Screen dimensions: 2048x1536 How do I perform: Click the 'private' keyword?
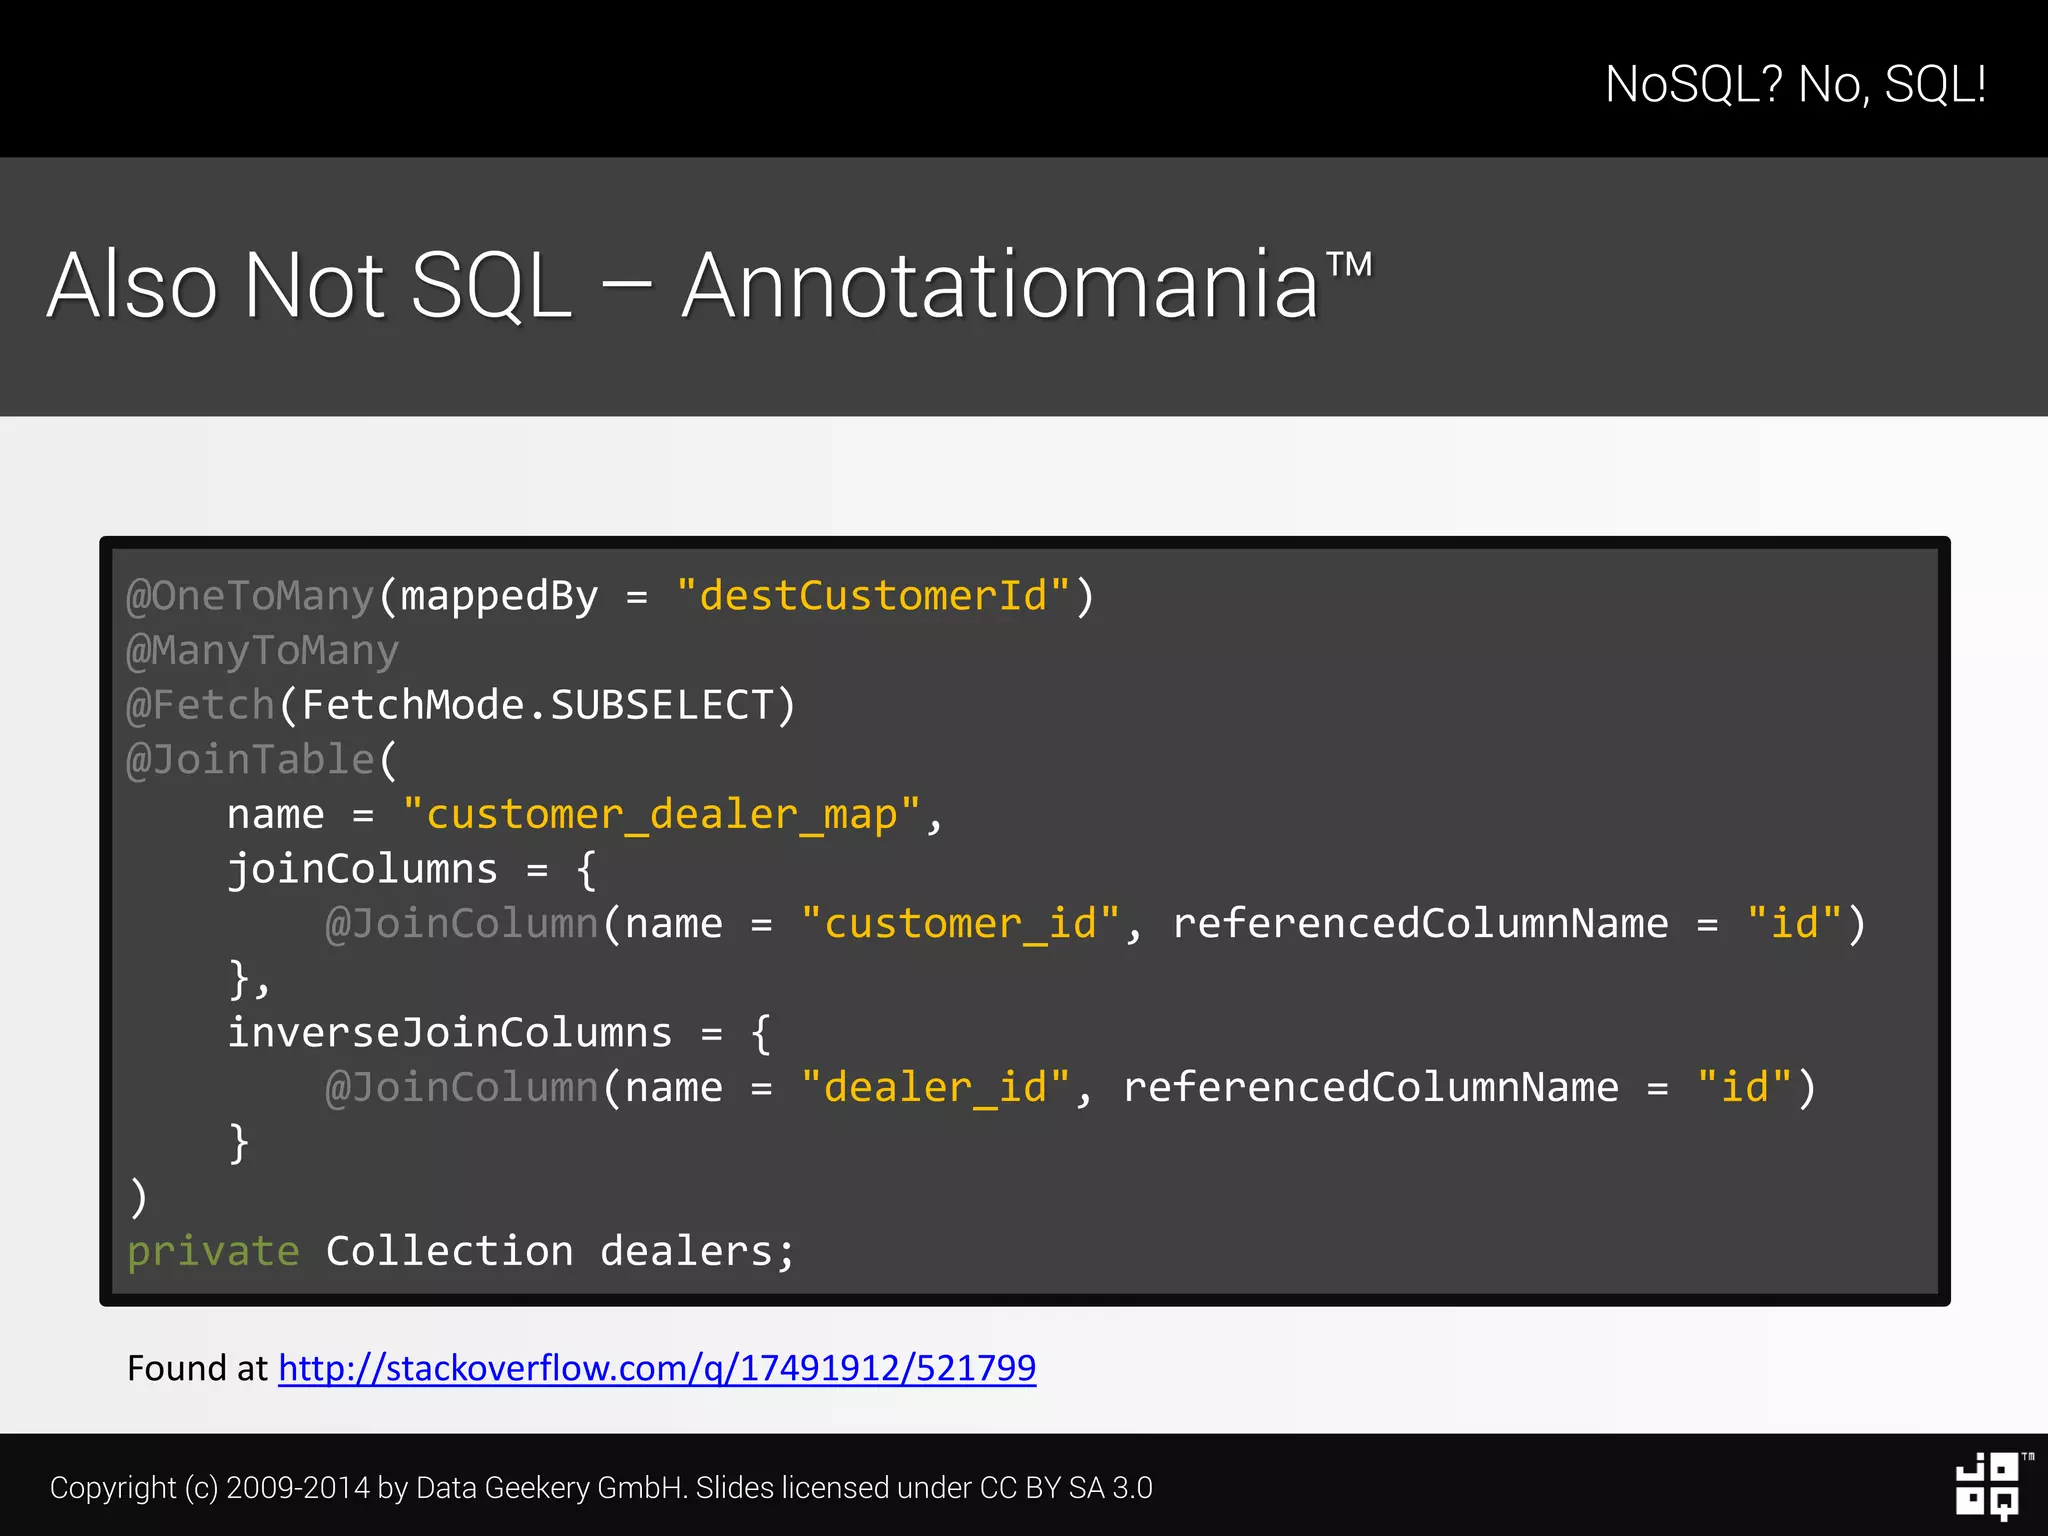point(213,1252)
